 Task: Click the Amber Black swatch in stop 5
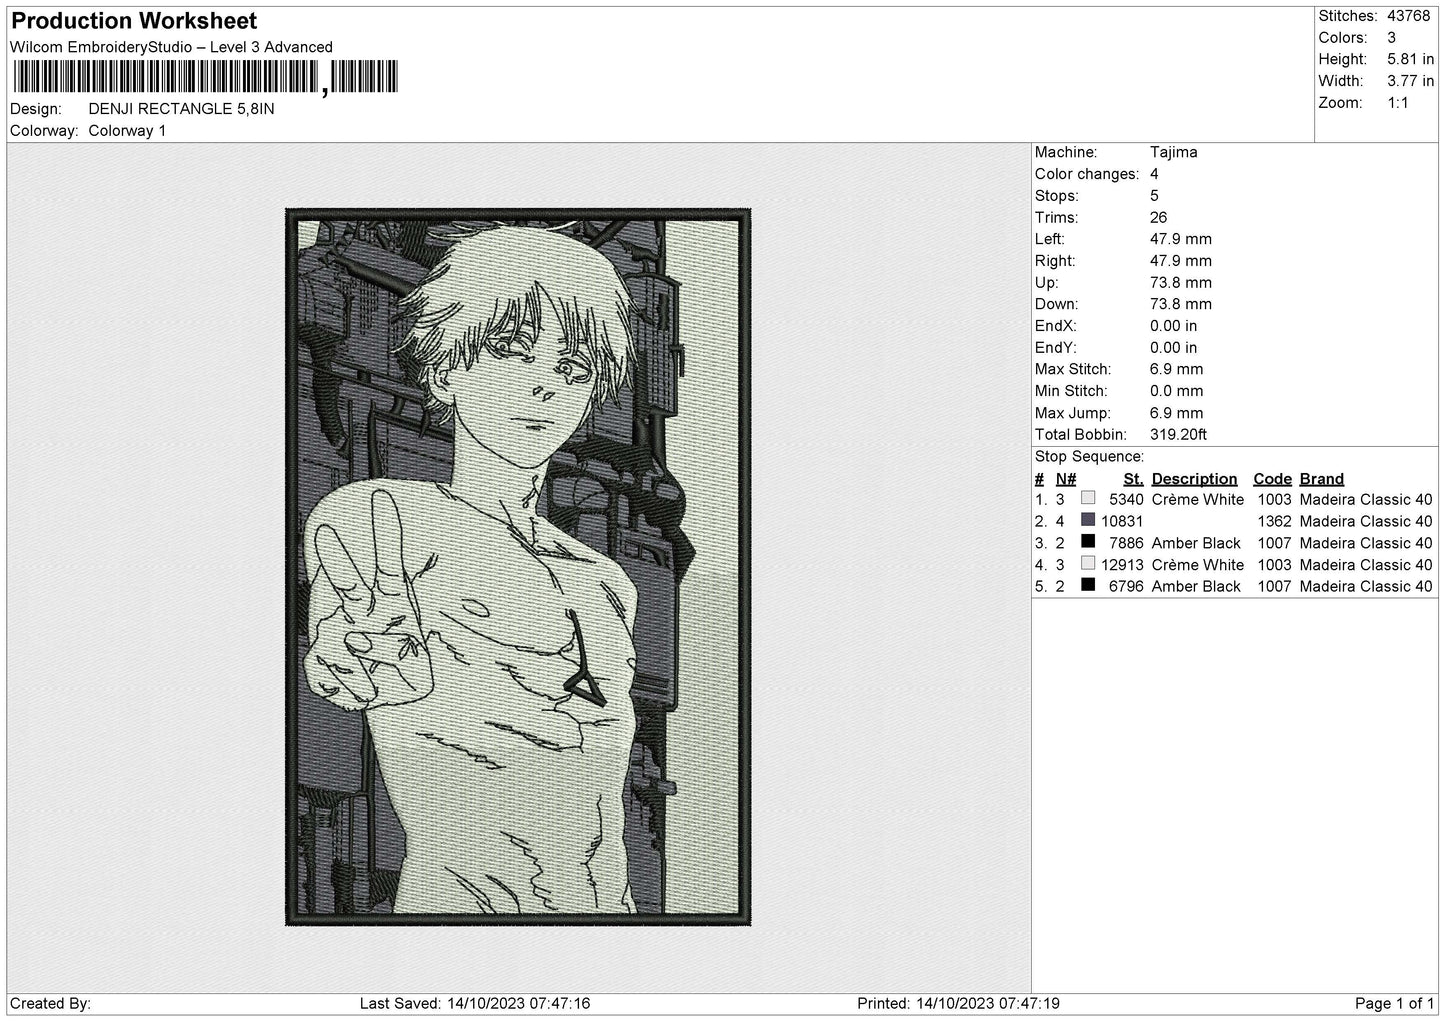[1088, 586]
